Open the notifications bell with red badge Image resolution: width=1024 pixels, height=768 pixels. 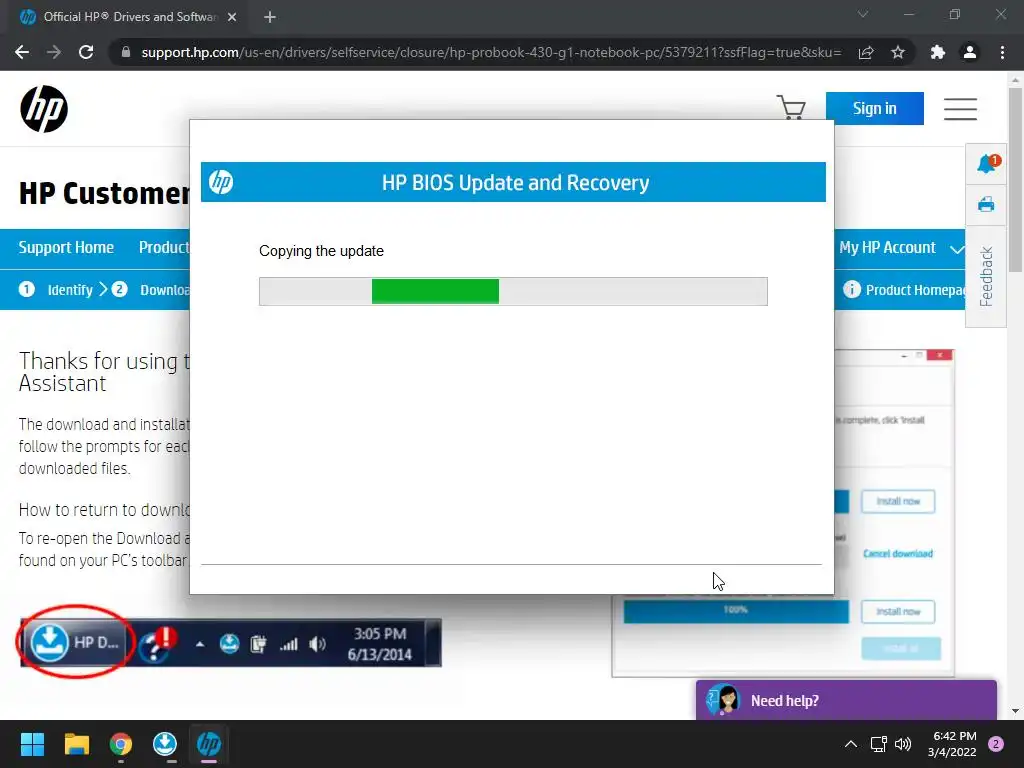tap(986, 163)
